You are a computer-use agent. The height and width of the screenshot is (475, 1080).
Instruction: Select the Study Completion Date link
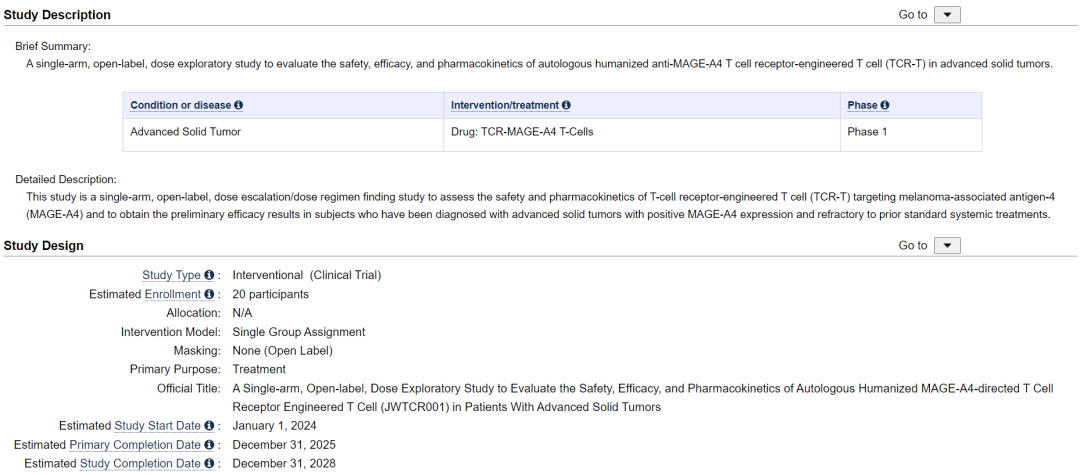[140, 464]
